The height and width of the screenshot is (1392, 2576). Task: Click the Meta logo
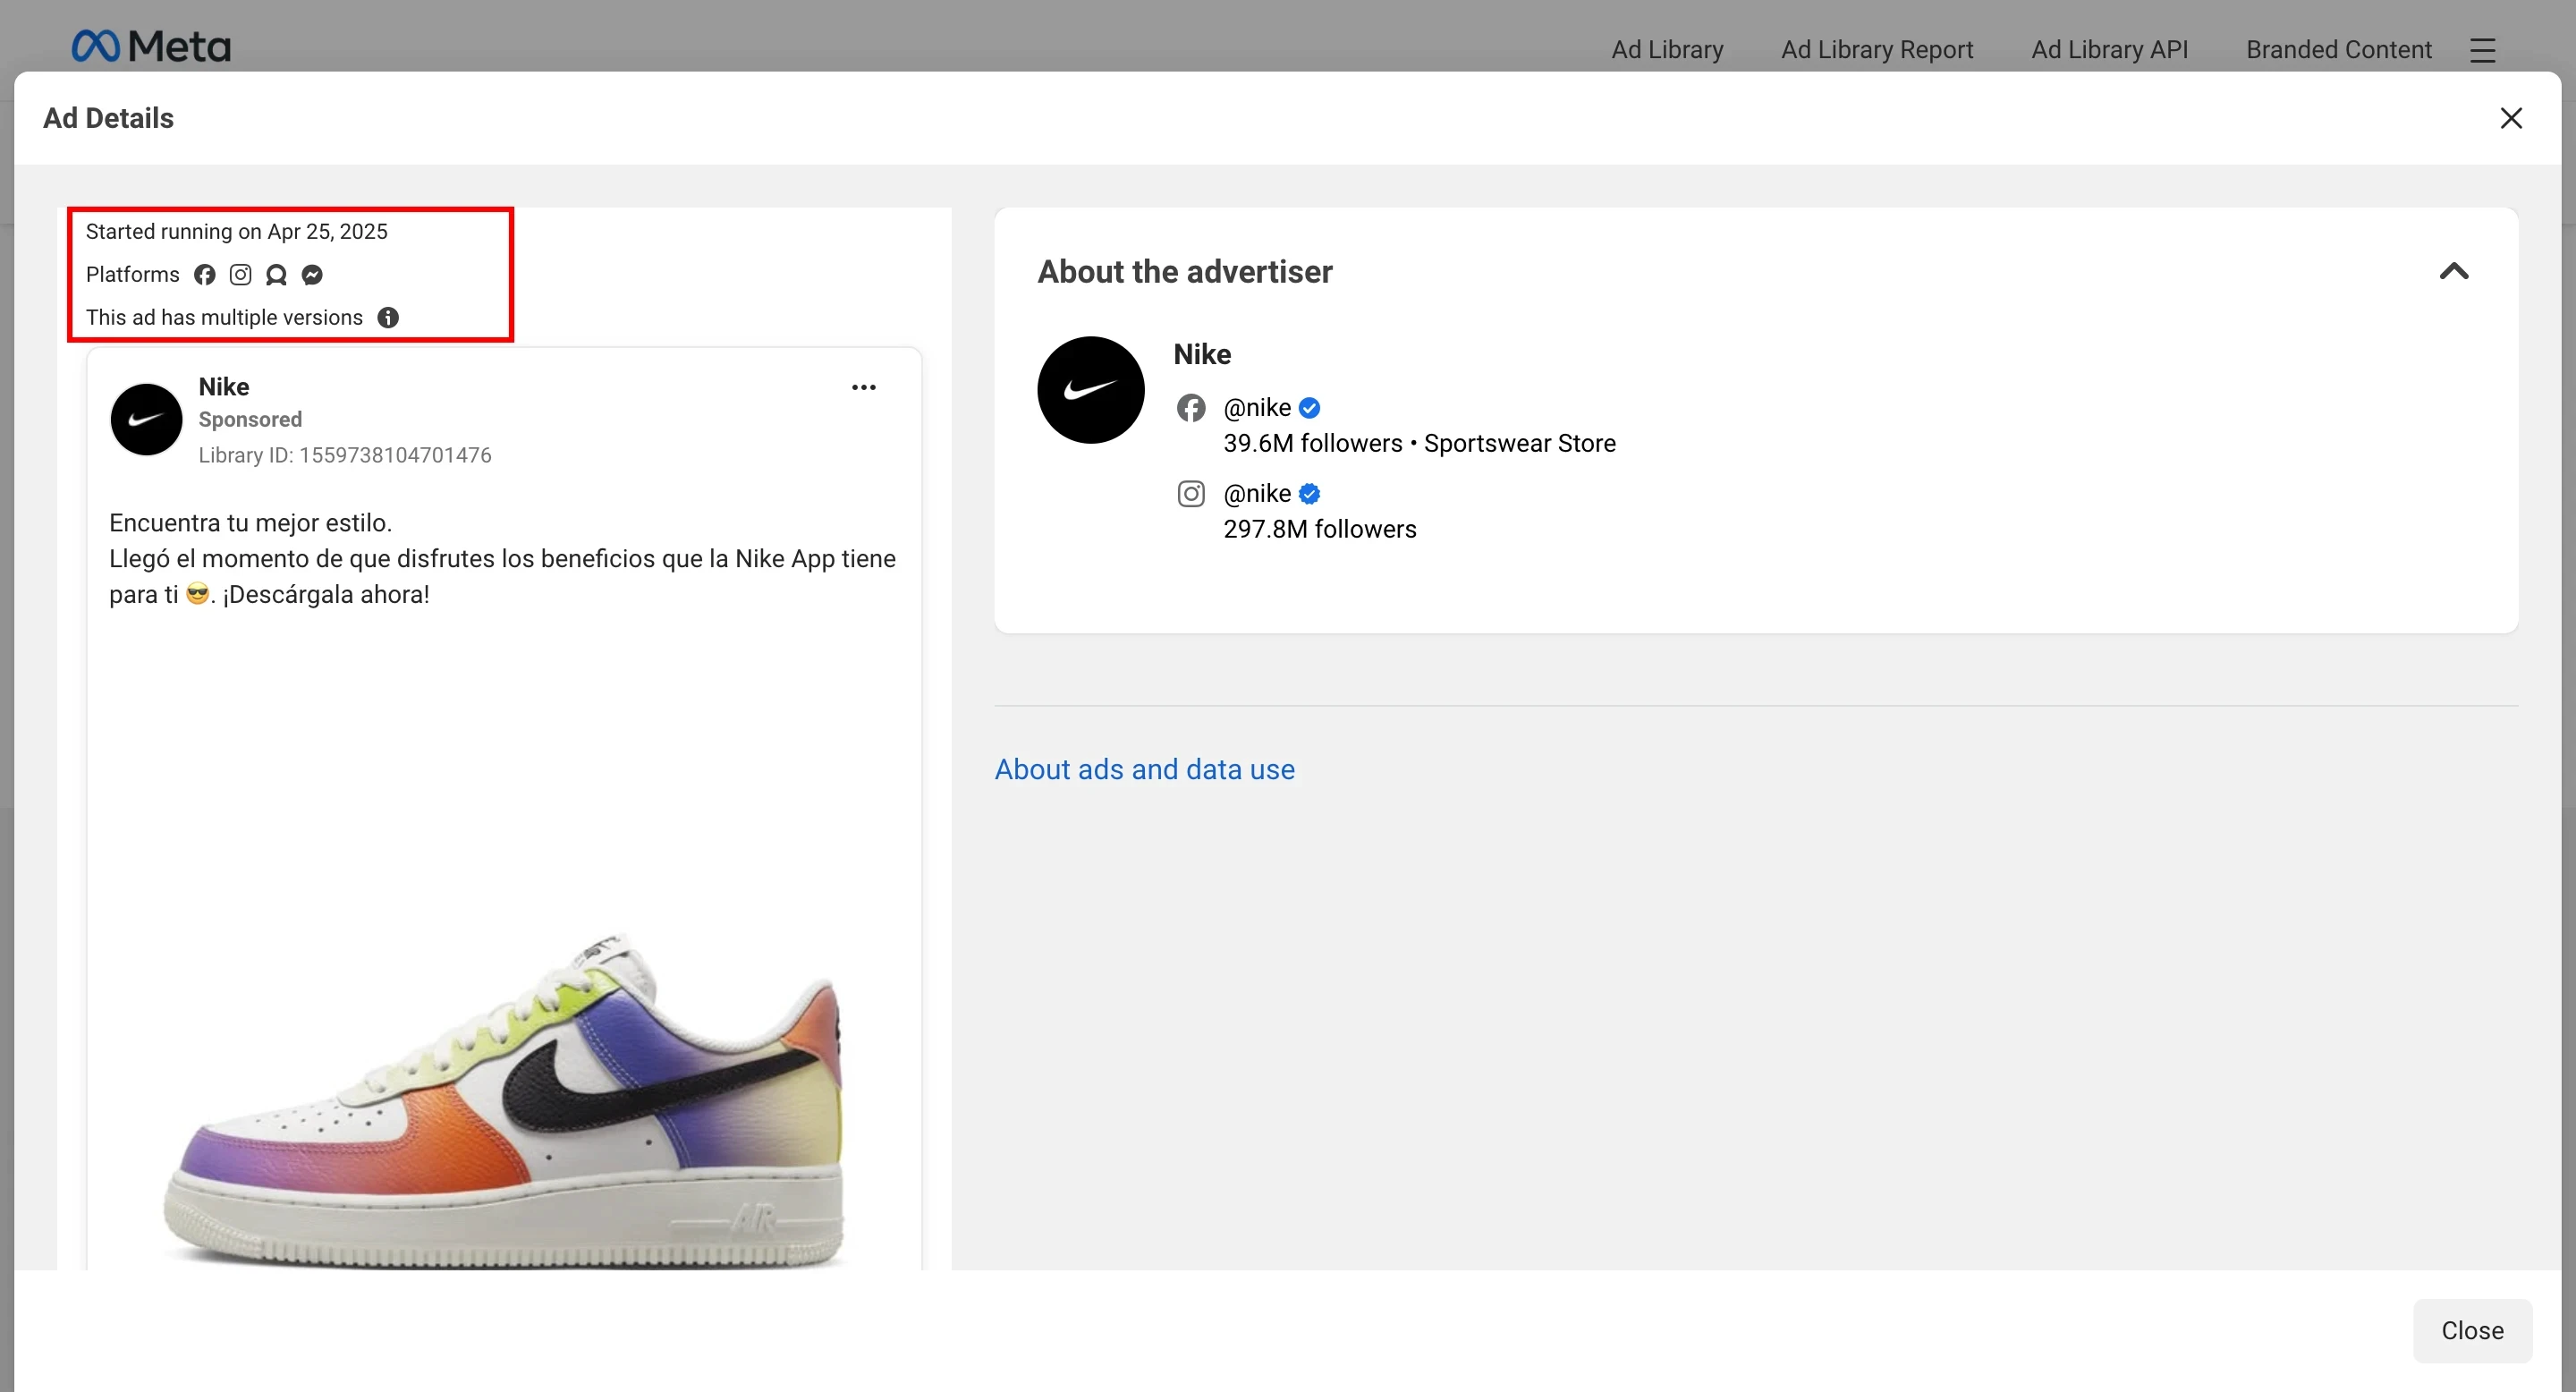(151, 46)
